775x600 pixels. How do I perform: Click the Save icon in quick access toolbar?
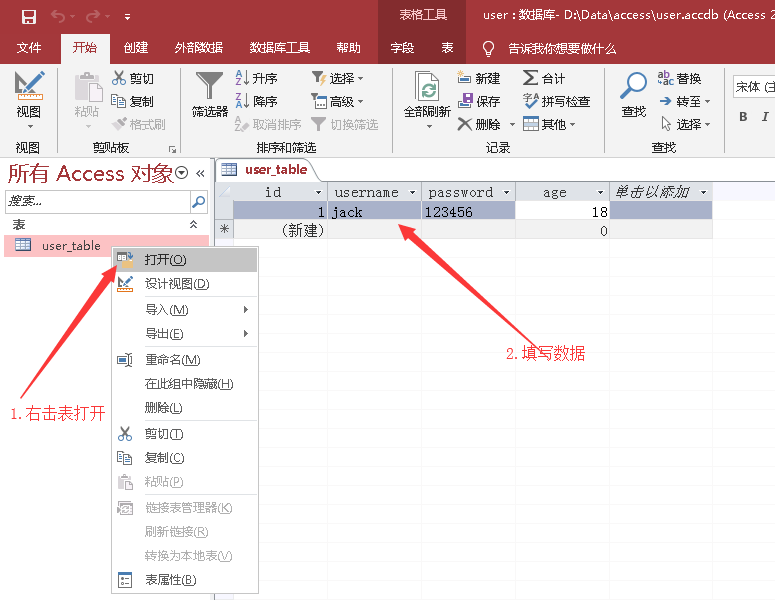coord(29,17)
